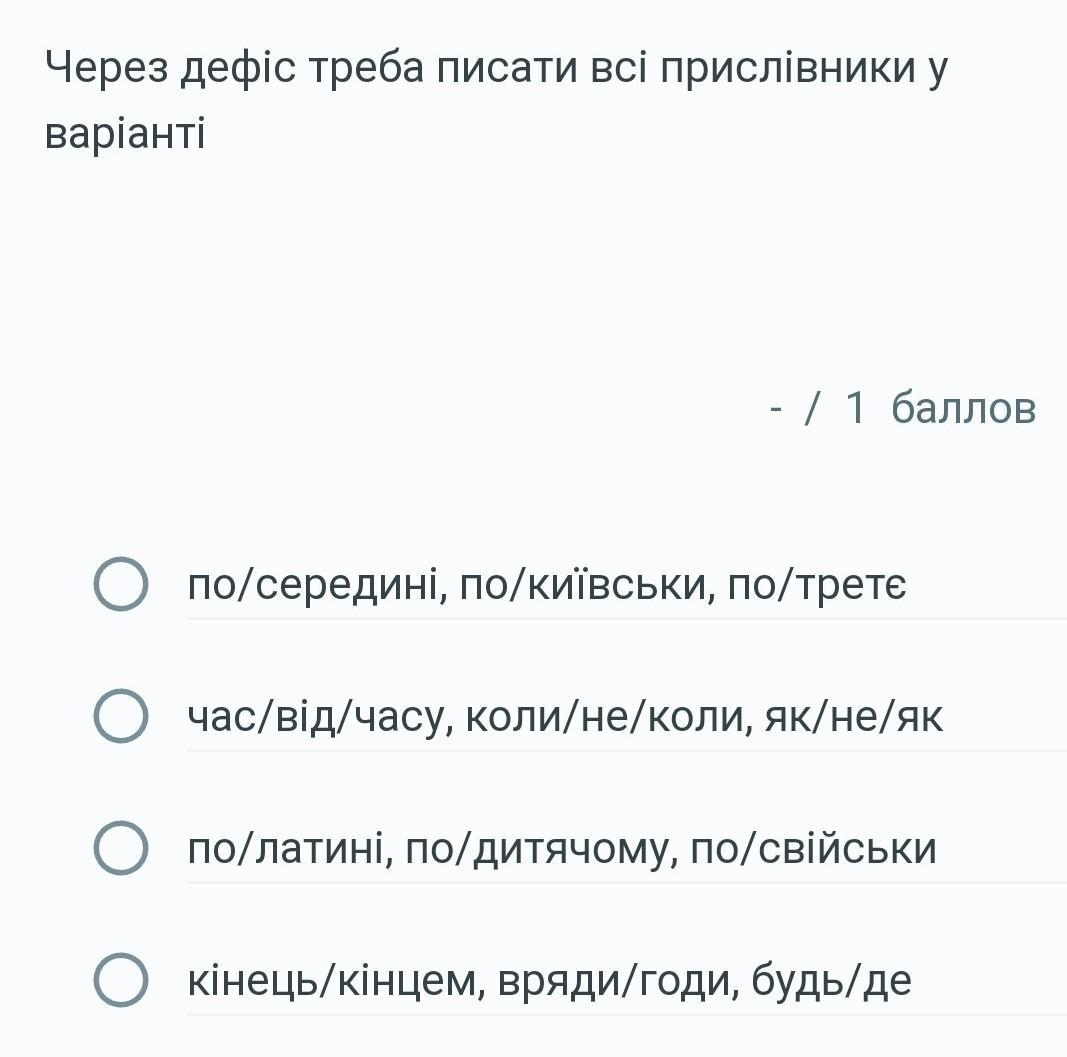This screenshot has height=1057, width=1067.
Task: Click the баллов score label
Action: (x=963, y=408)
